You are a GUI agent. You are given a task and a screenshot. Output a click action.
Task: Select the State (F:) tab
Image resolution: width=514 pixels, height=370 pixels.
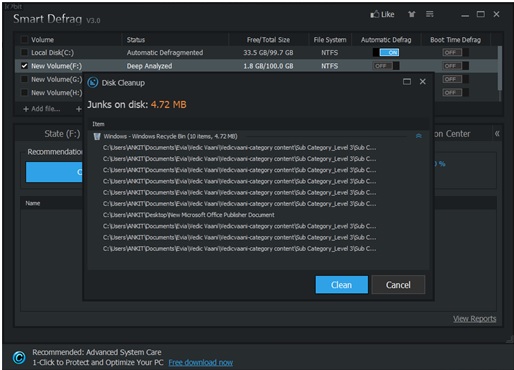click(62, 134)
